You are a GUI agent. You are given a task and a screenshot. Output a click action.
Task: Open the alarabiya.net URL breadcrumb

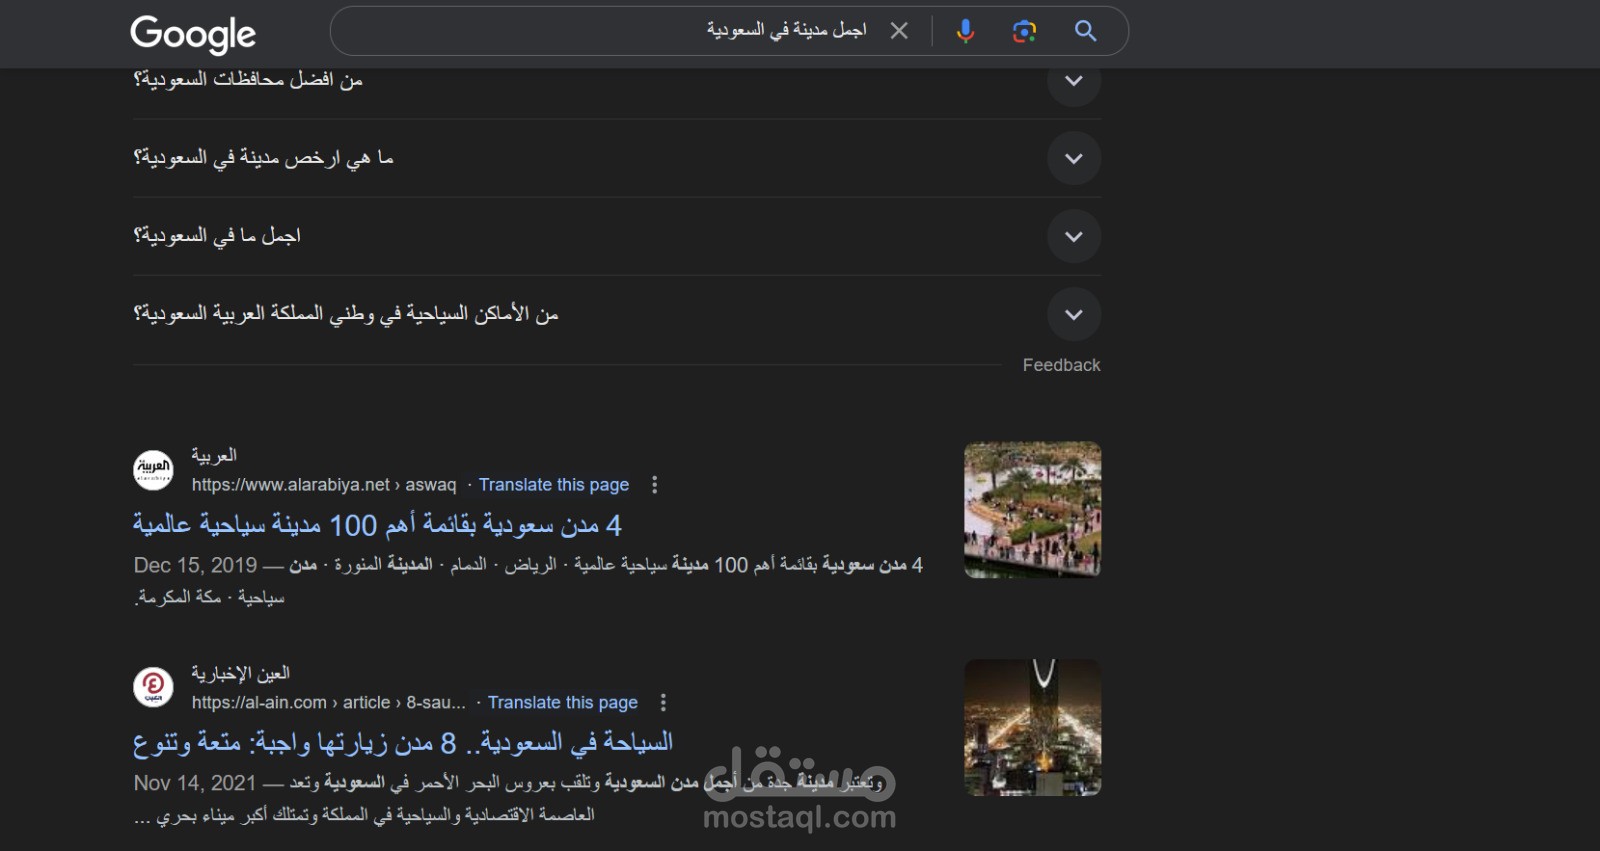click(324, 485)
